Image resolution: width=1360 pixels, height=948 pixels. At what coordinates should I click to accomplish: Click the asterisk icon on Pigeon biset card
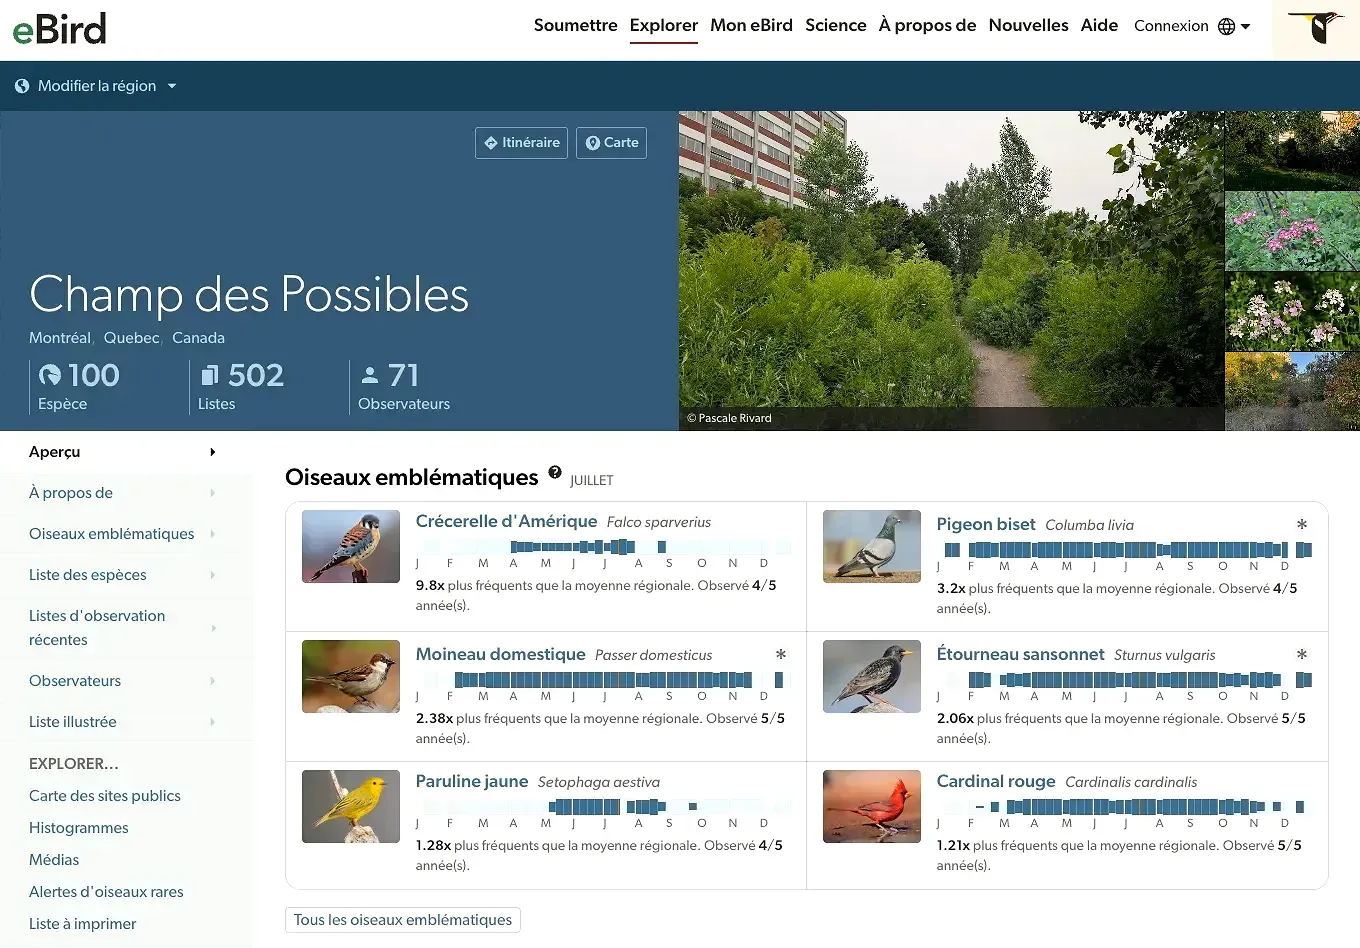1302,525
